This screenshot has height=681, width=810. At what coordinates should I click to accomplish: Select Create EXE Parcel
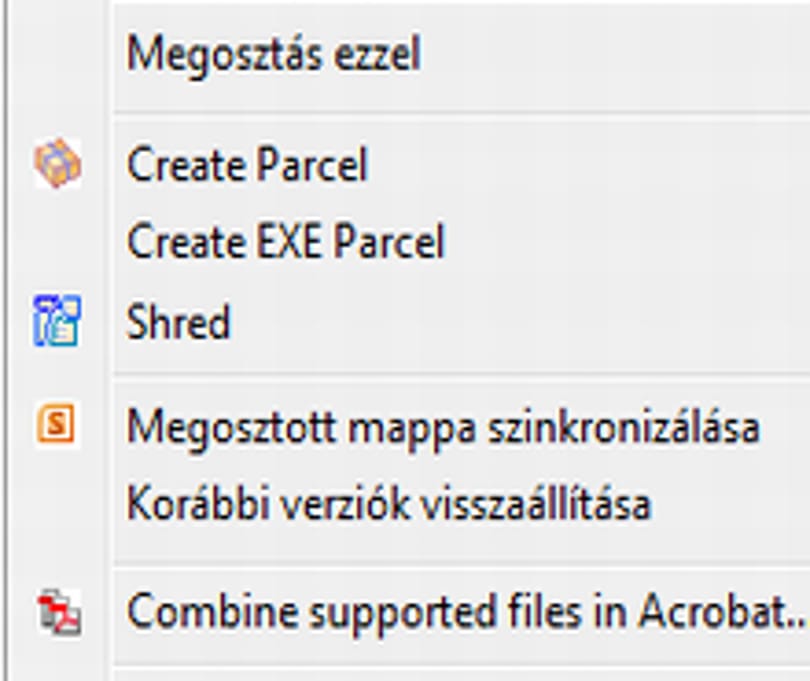[x=286, y=241]
